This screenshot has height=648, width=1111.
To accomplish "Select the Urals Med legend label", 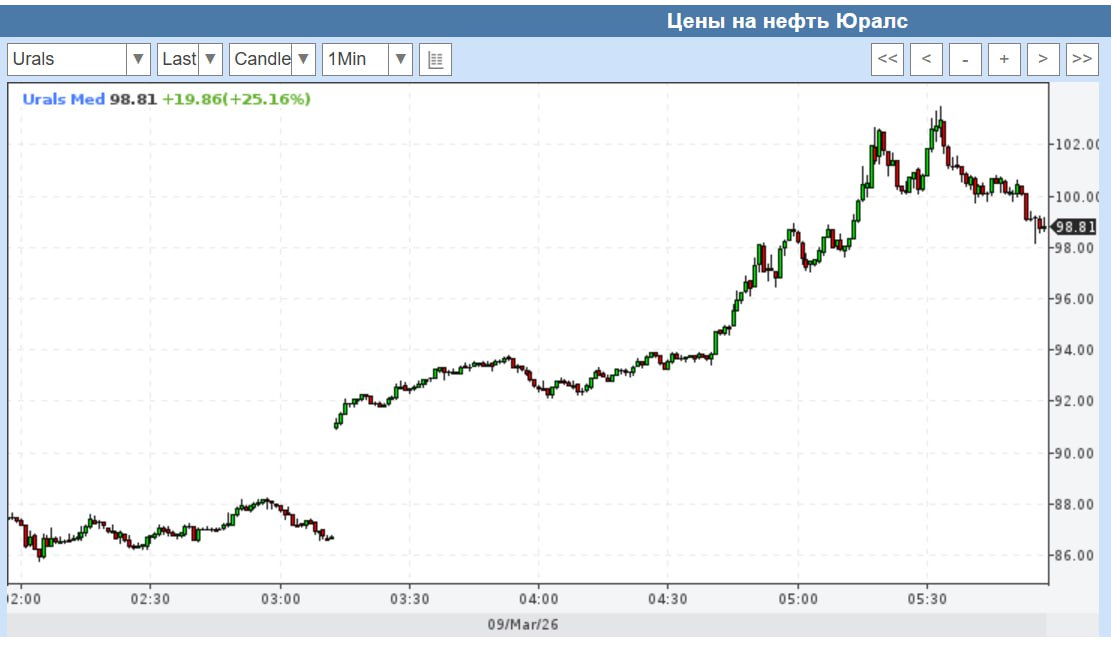I will [62, 101].
